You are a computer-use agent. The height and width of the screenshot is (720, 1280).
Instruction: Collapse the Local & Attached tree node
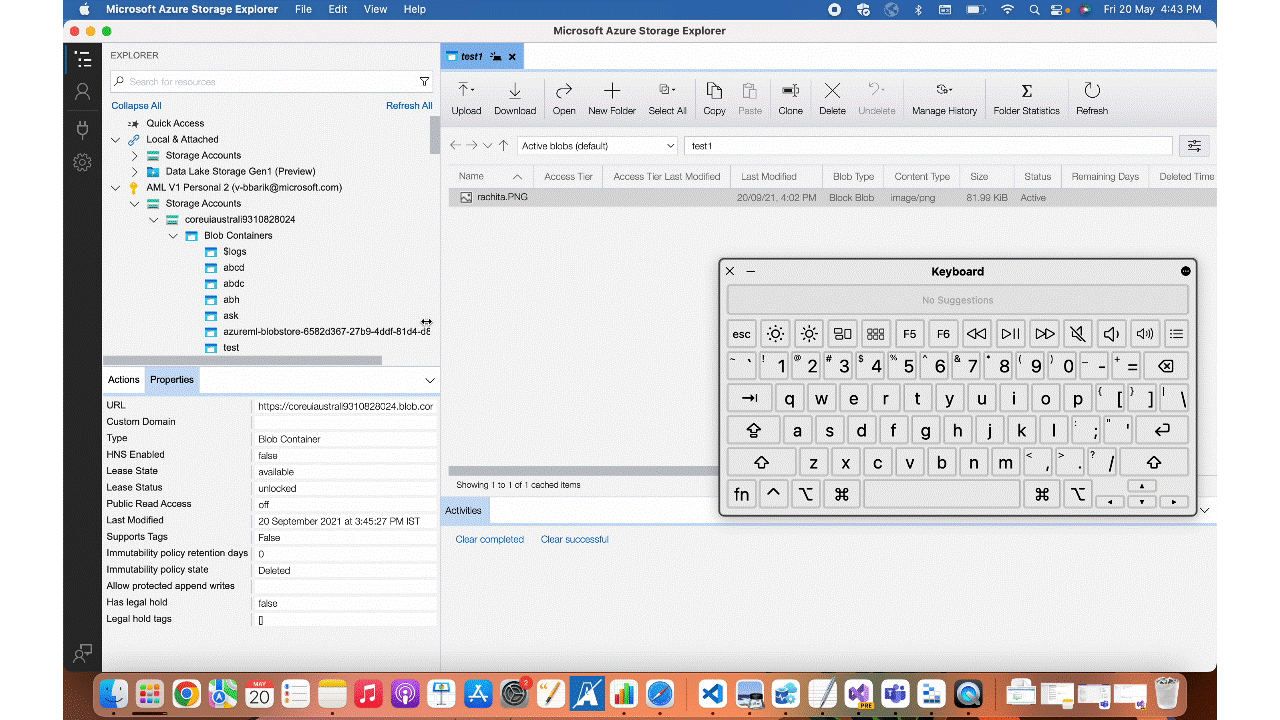click(x=116, y=140)
